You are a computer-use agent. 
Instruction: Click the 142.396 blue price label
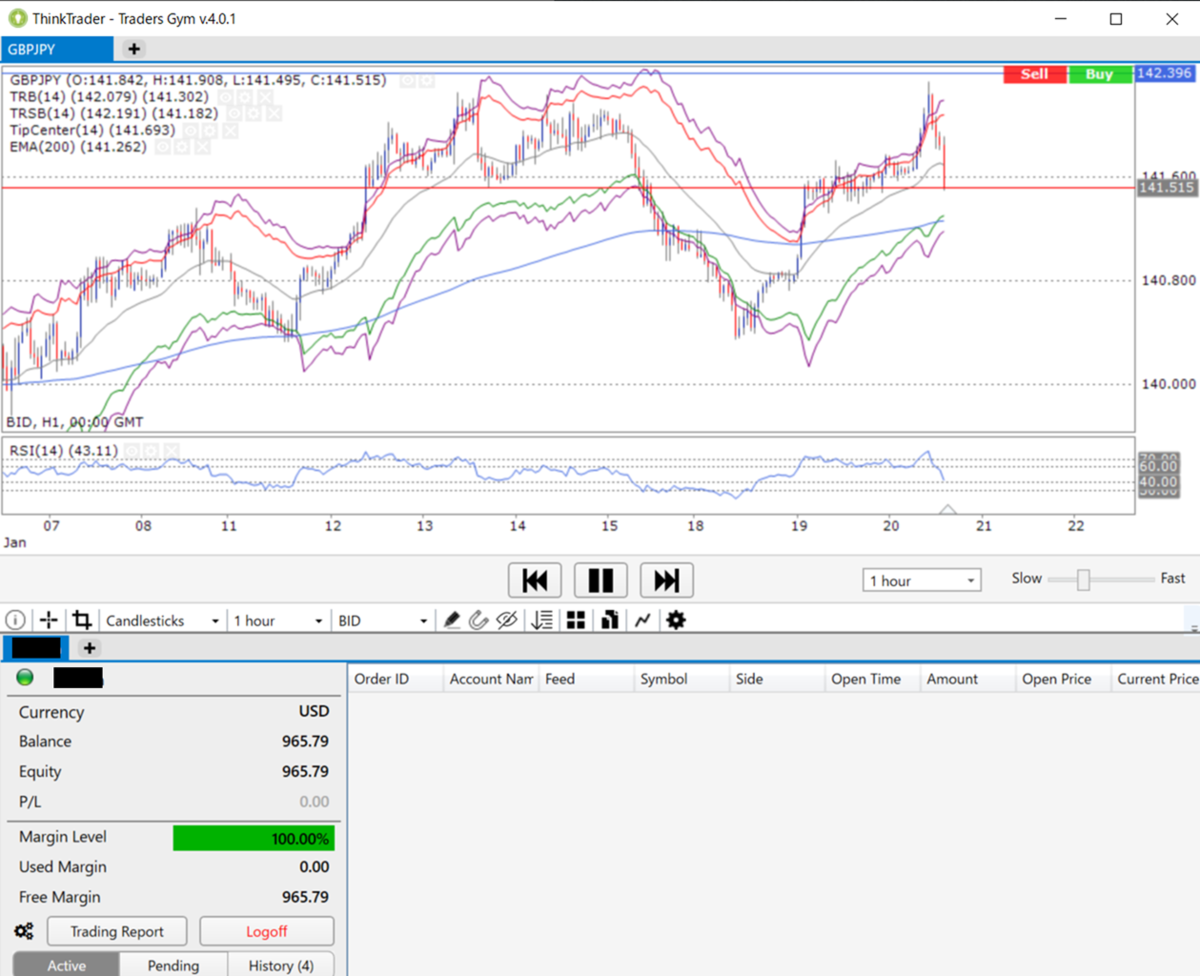pyautogui.click(x=1165, y=74)
